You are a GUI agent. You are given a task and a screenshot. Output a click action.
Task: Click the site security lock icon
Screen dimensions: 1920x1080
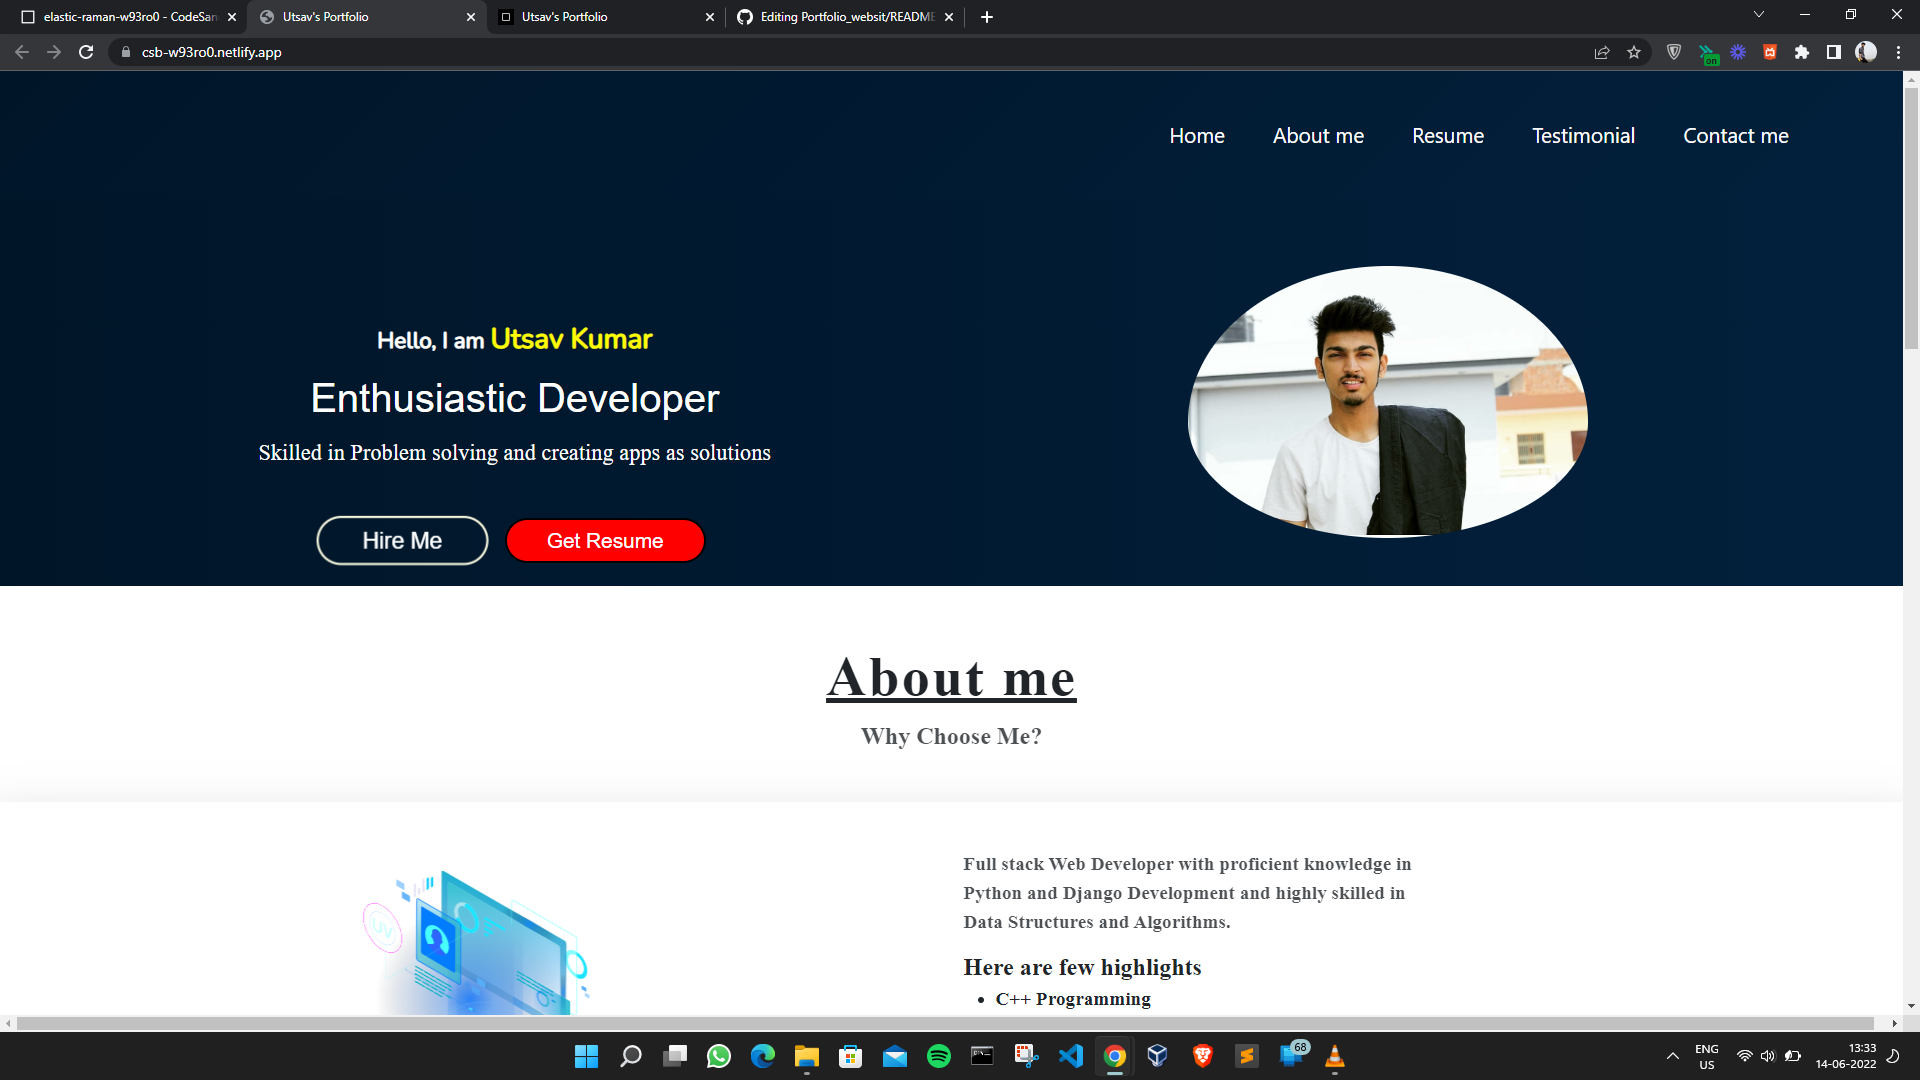tap(124, 52)
